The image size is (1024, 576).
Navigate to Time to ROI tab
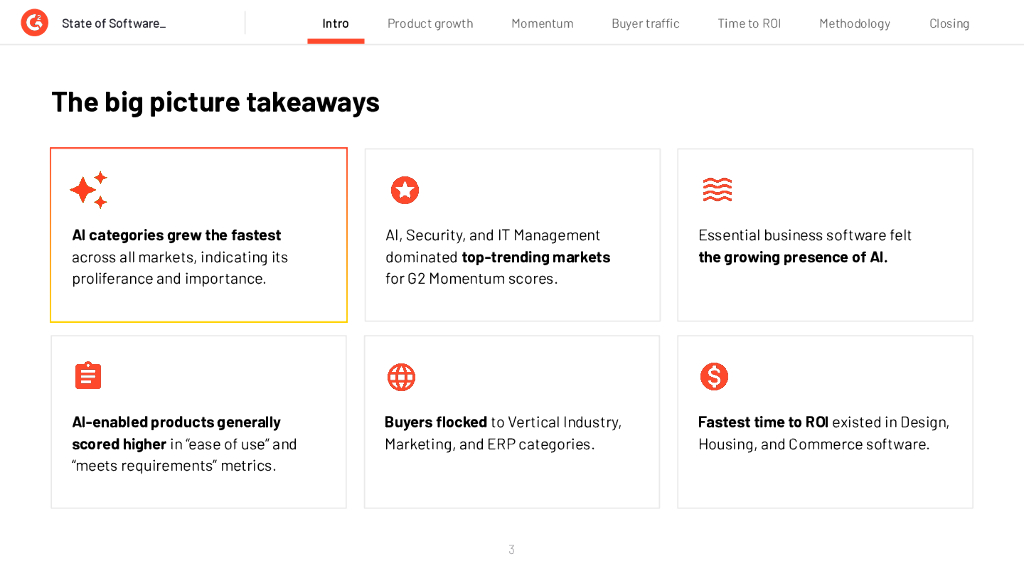pos(749,24)
